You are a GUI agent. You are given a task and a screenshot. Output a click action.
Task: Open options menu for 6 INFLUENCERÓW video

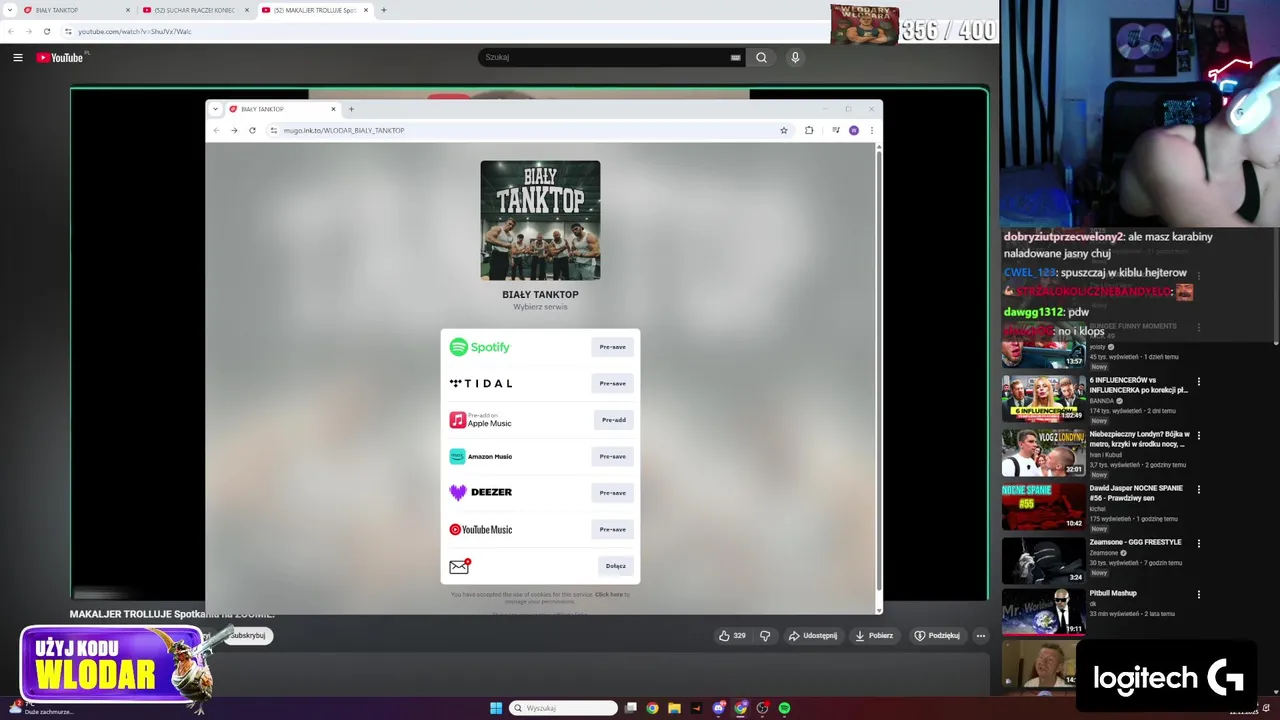(x=1199, y=381)
